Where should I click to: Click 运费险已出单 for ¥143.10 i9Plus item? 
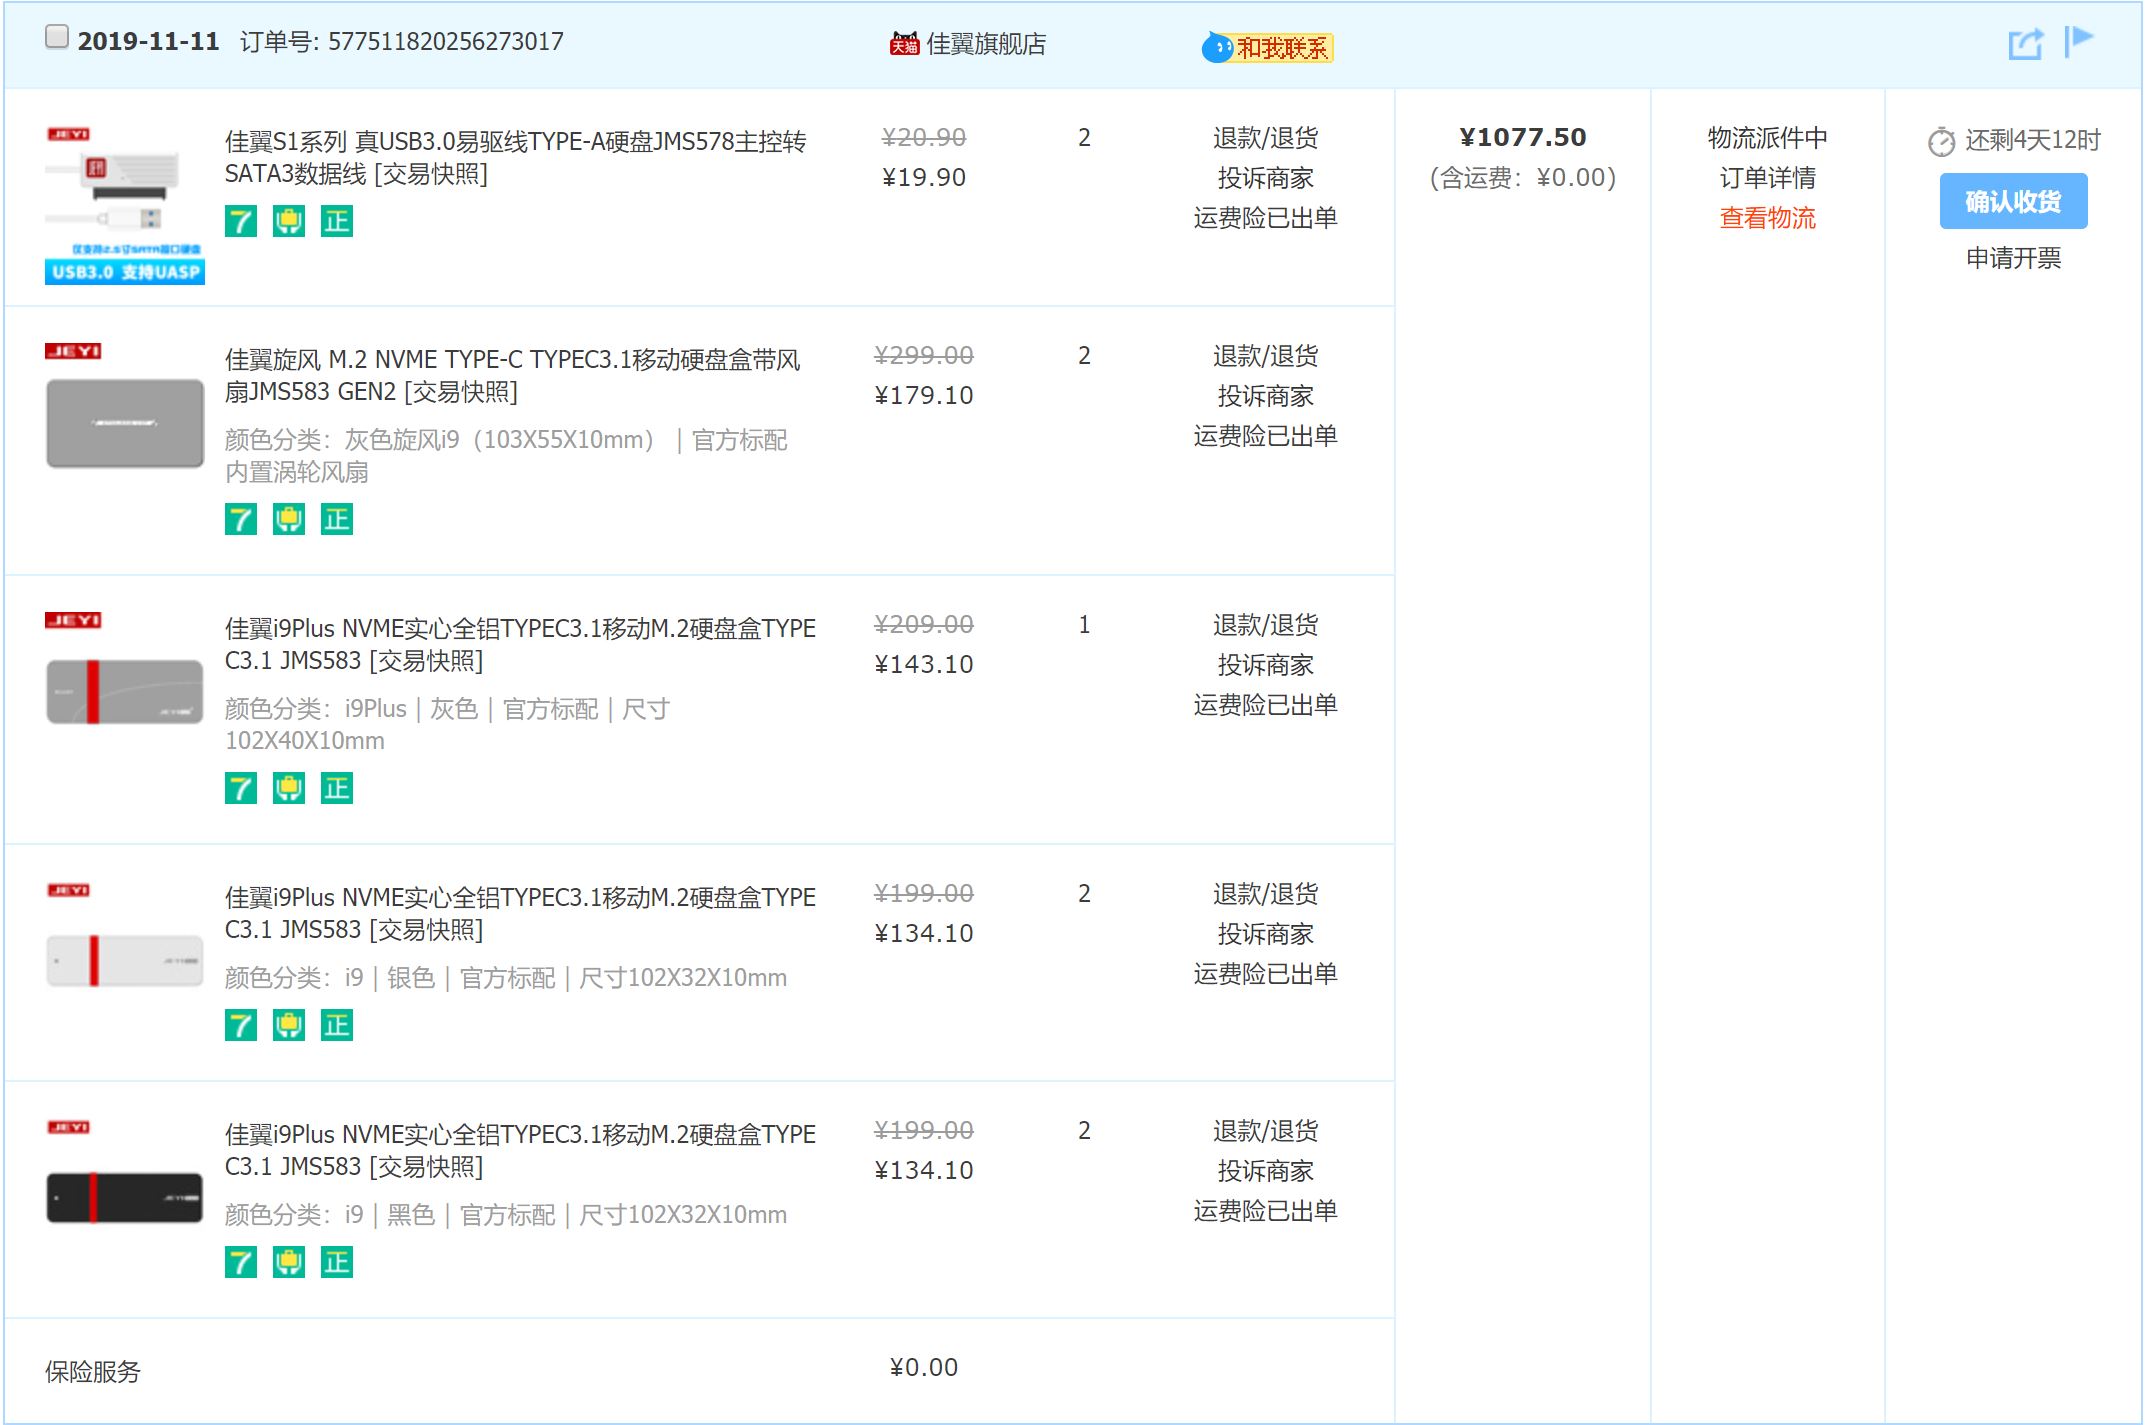1265,705
